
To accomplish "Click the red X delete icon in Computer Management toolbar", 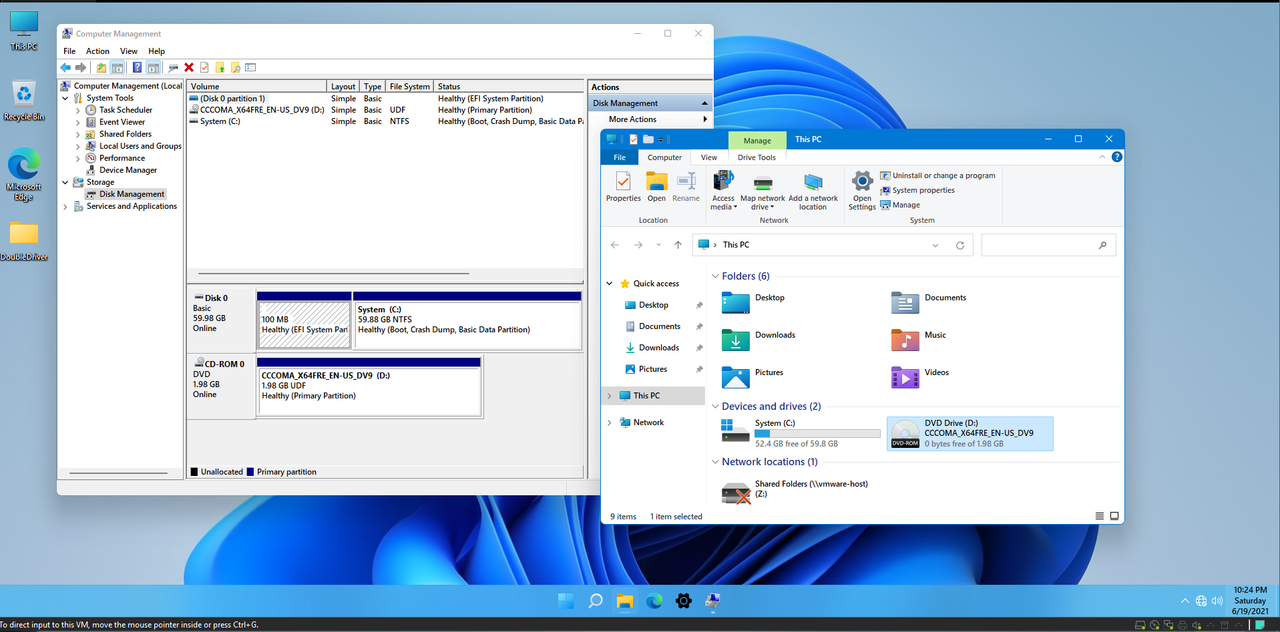I will click(189, 67).
